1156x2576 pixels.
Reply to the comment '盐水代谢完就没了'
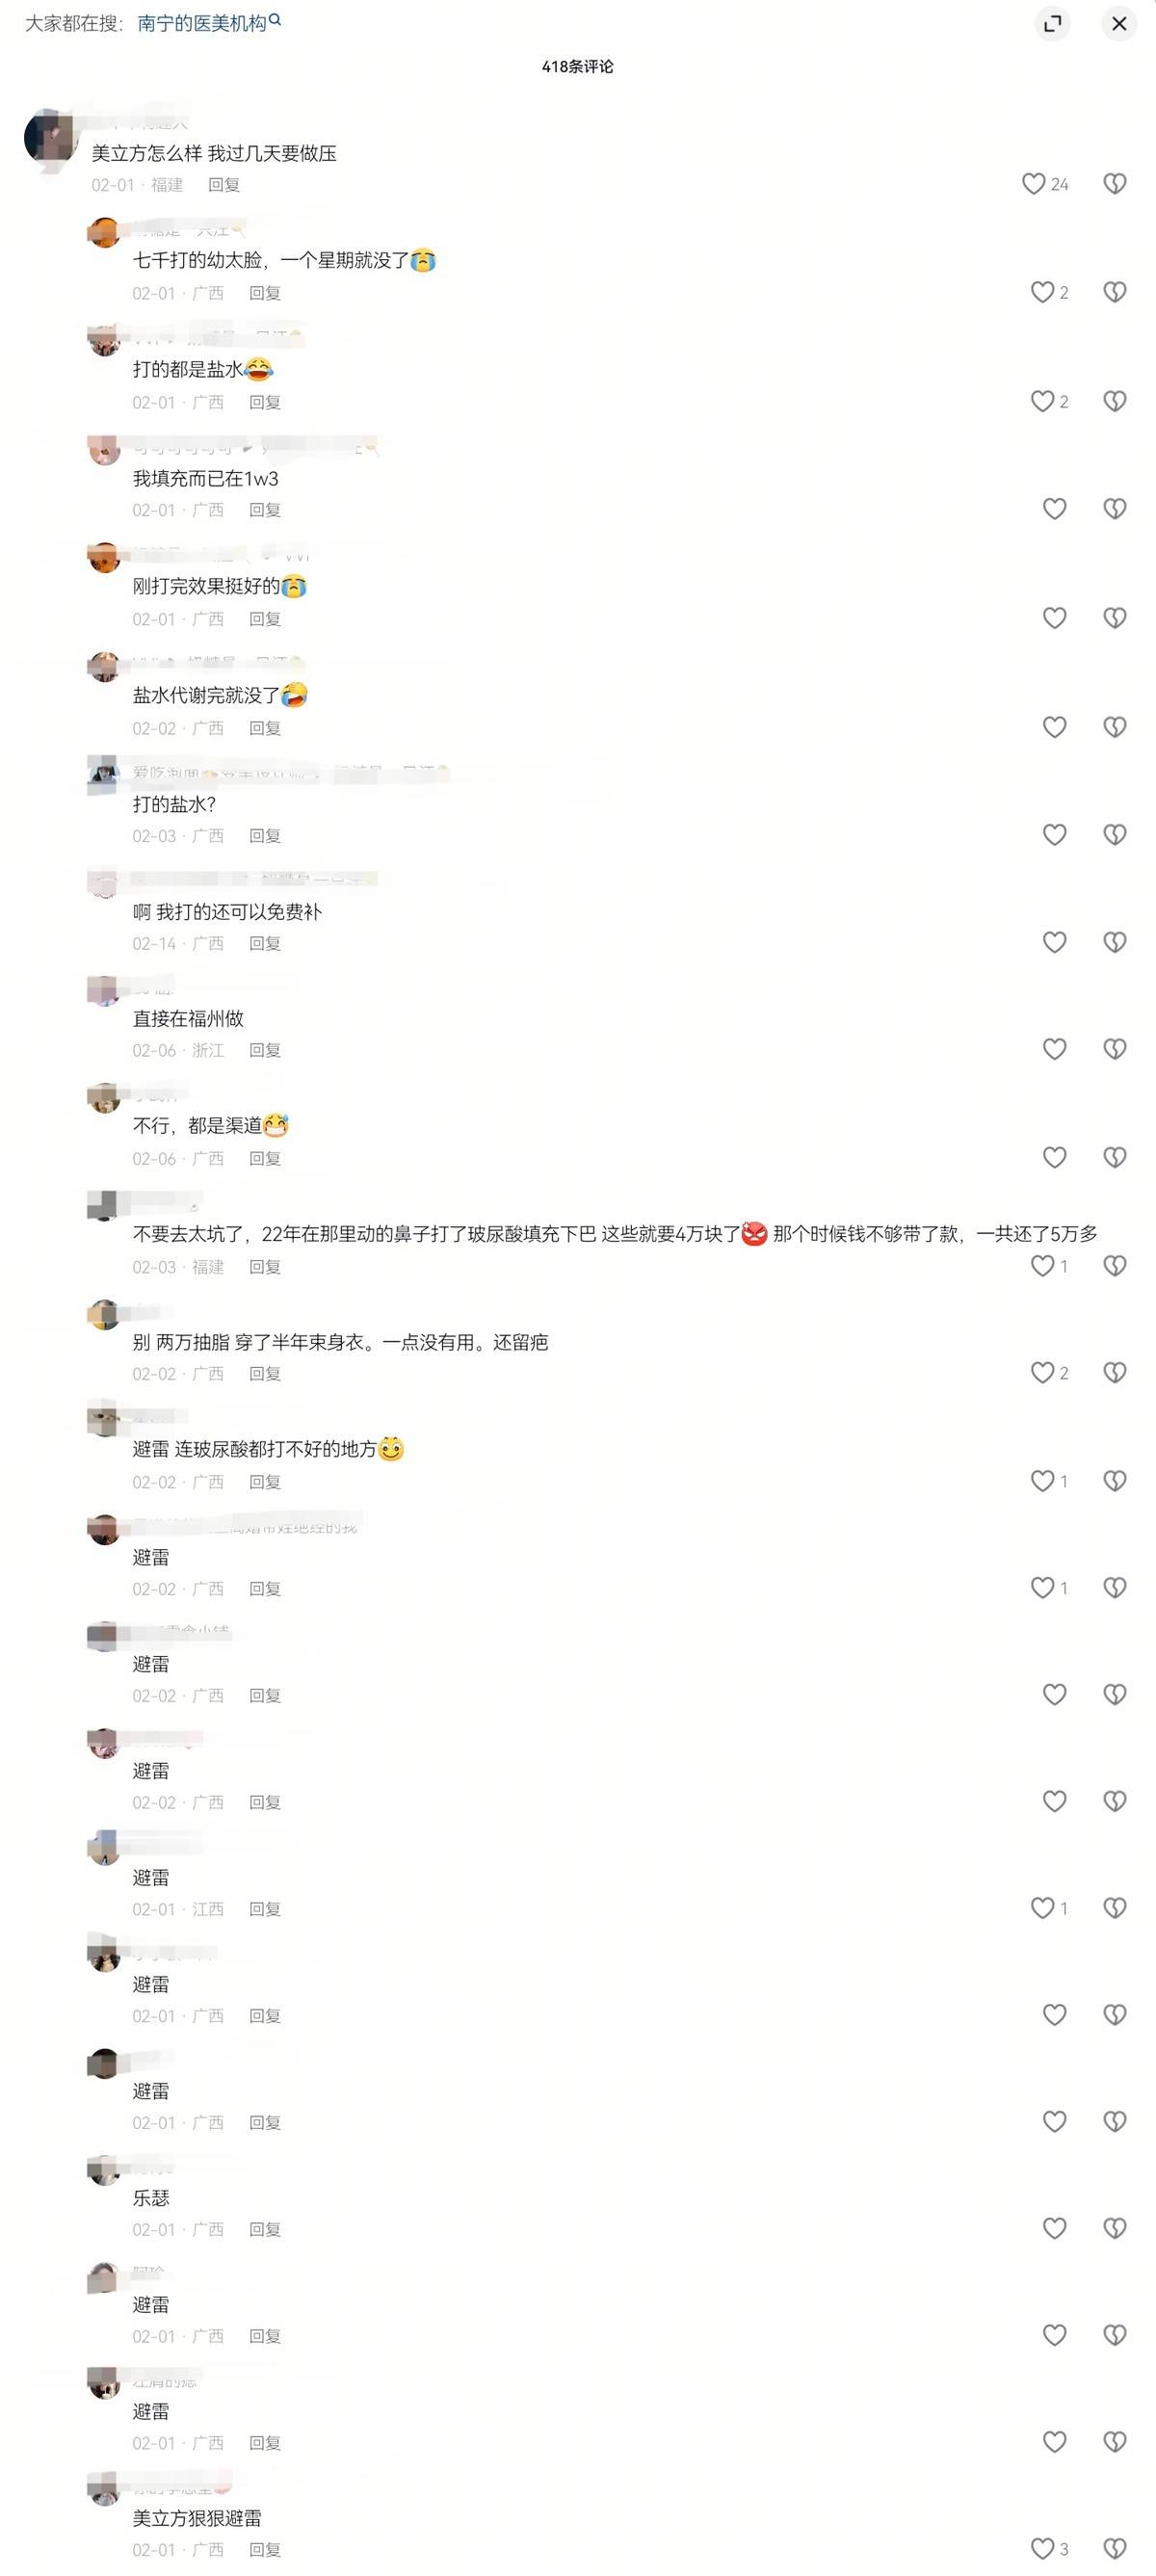click(x=265, y=728)
